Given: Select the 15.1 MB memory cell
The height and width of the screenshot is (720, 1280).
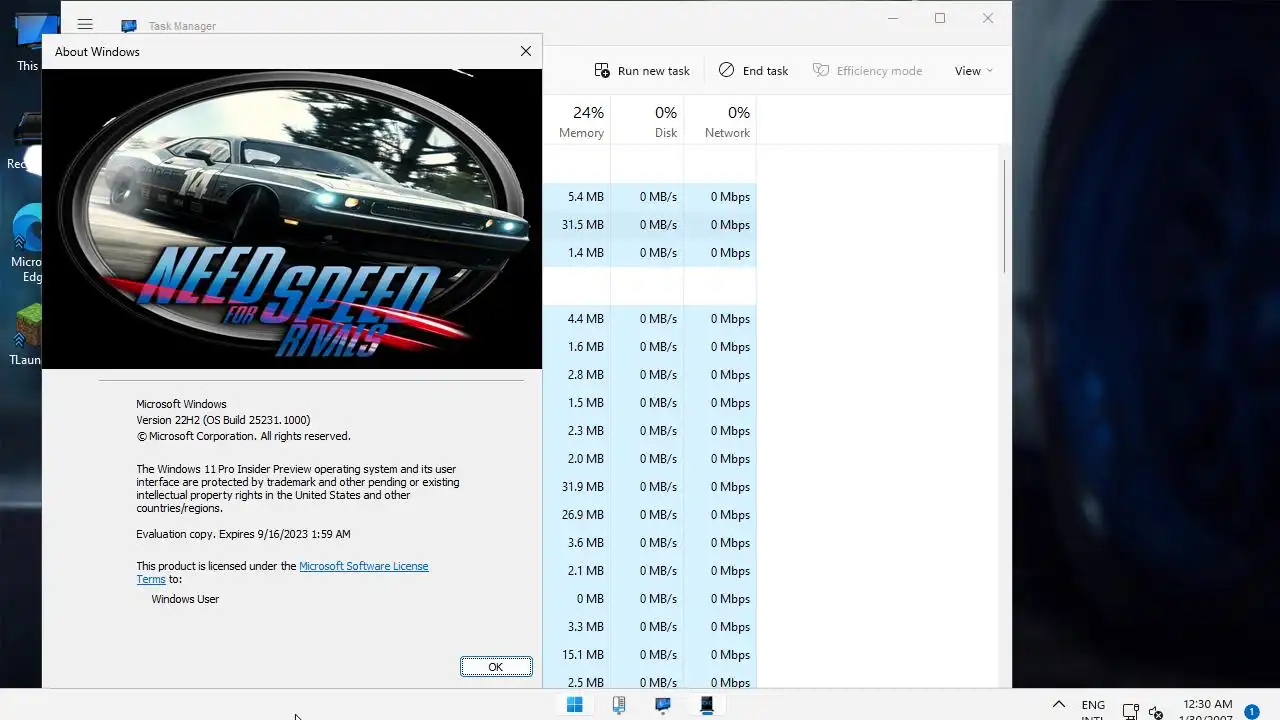Looking at the screenshot, I should click(577, 655).
